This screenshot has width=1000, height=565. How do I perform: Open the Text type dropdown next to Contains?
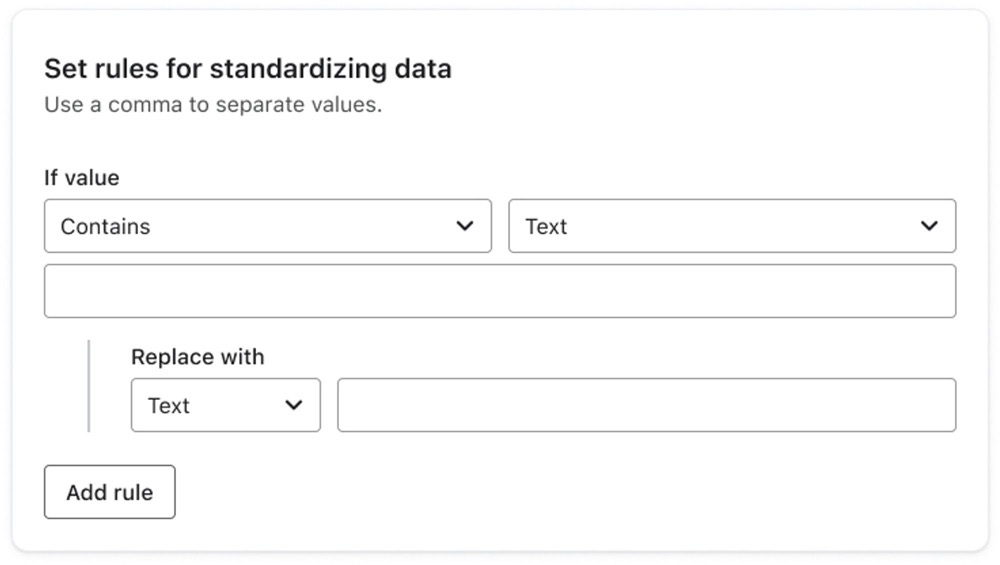click(731, 226)
